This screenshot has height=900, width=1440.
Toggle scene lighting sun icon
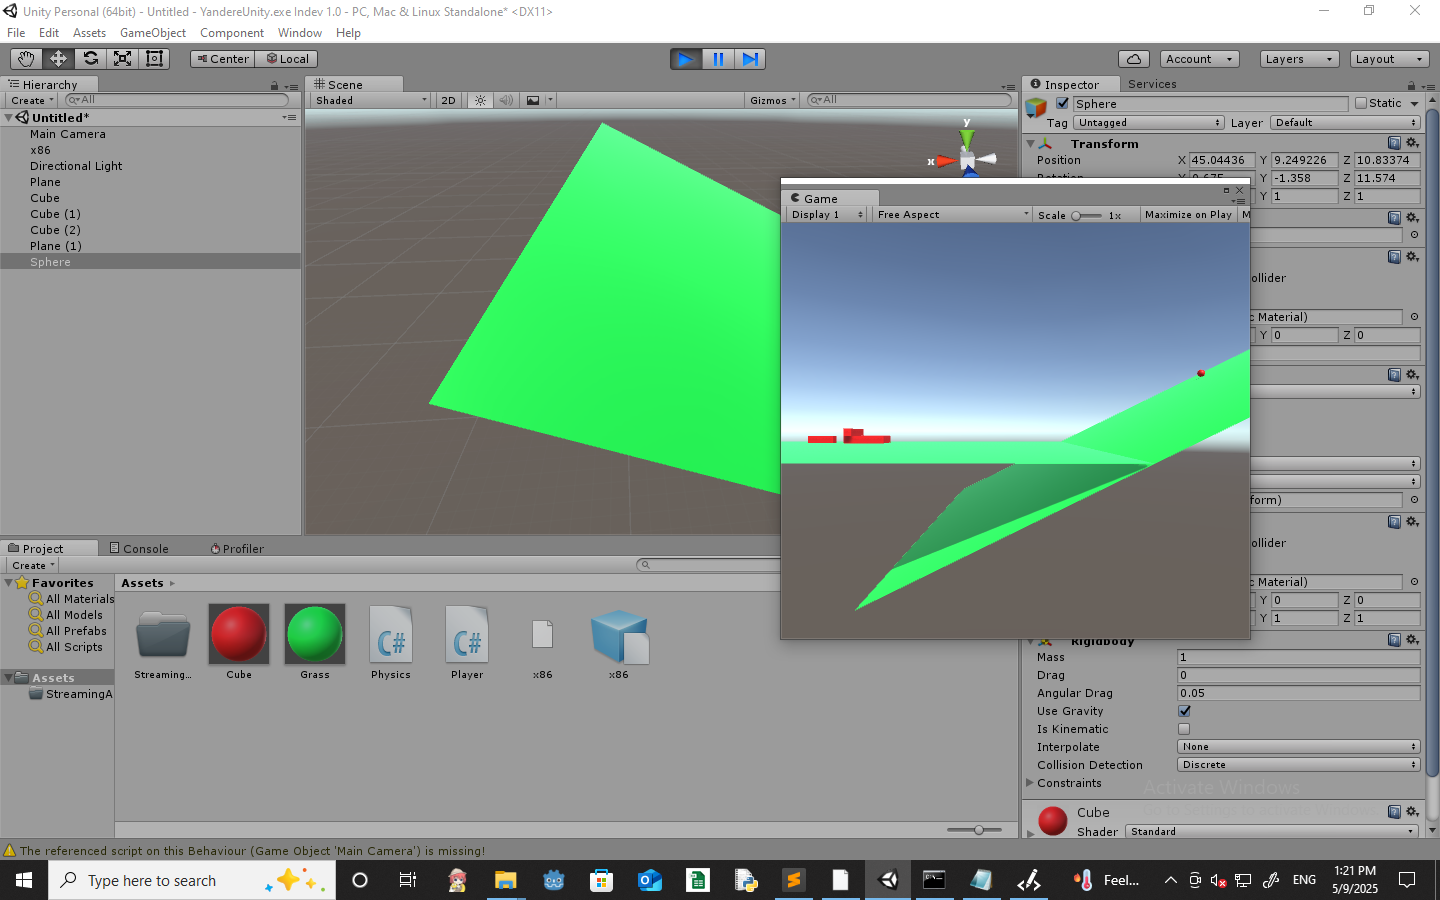click(481, 100)
